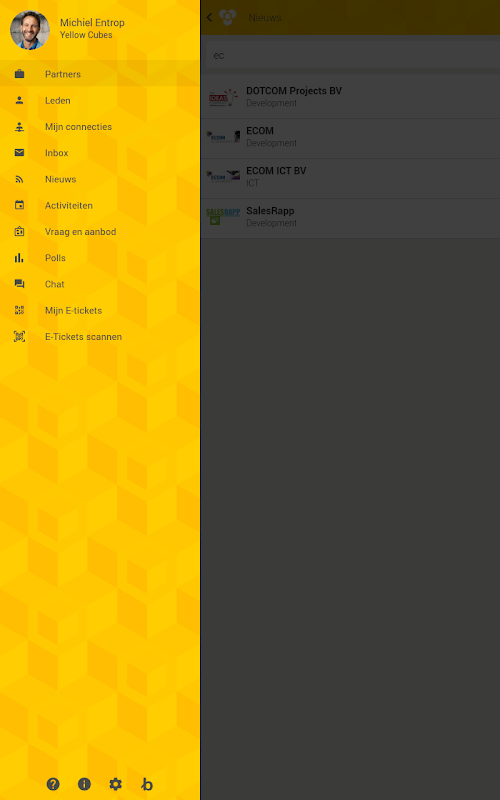Open SalesRapp result
The height and width of the screenshot is (800, 500).
point(351,217)
